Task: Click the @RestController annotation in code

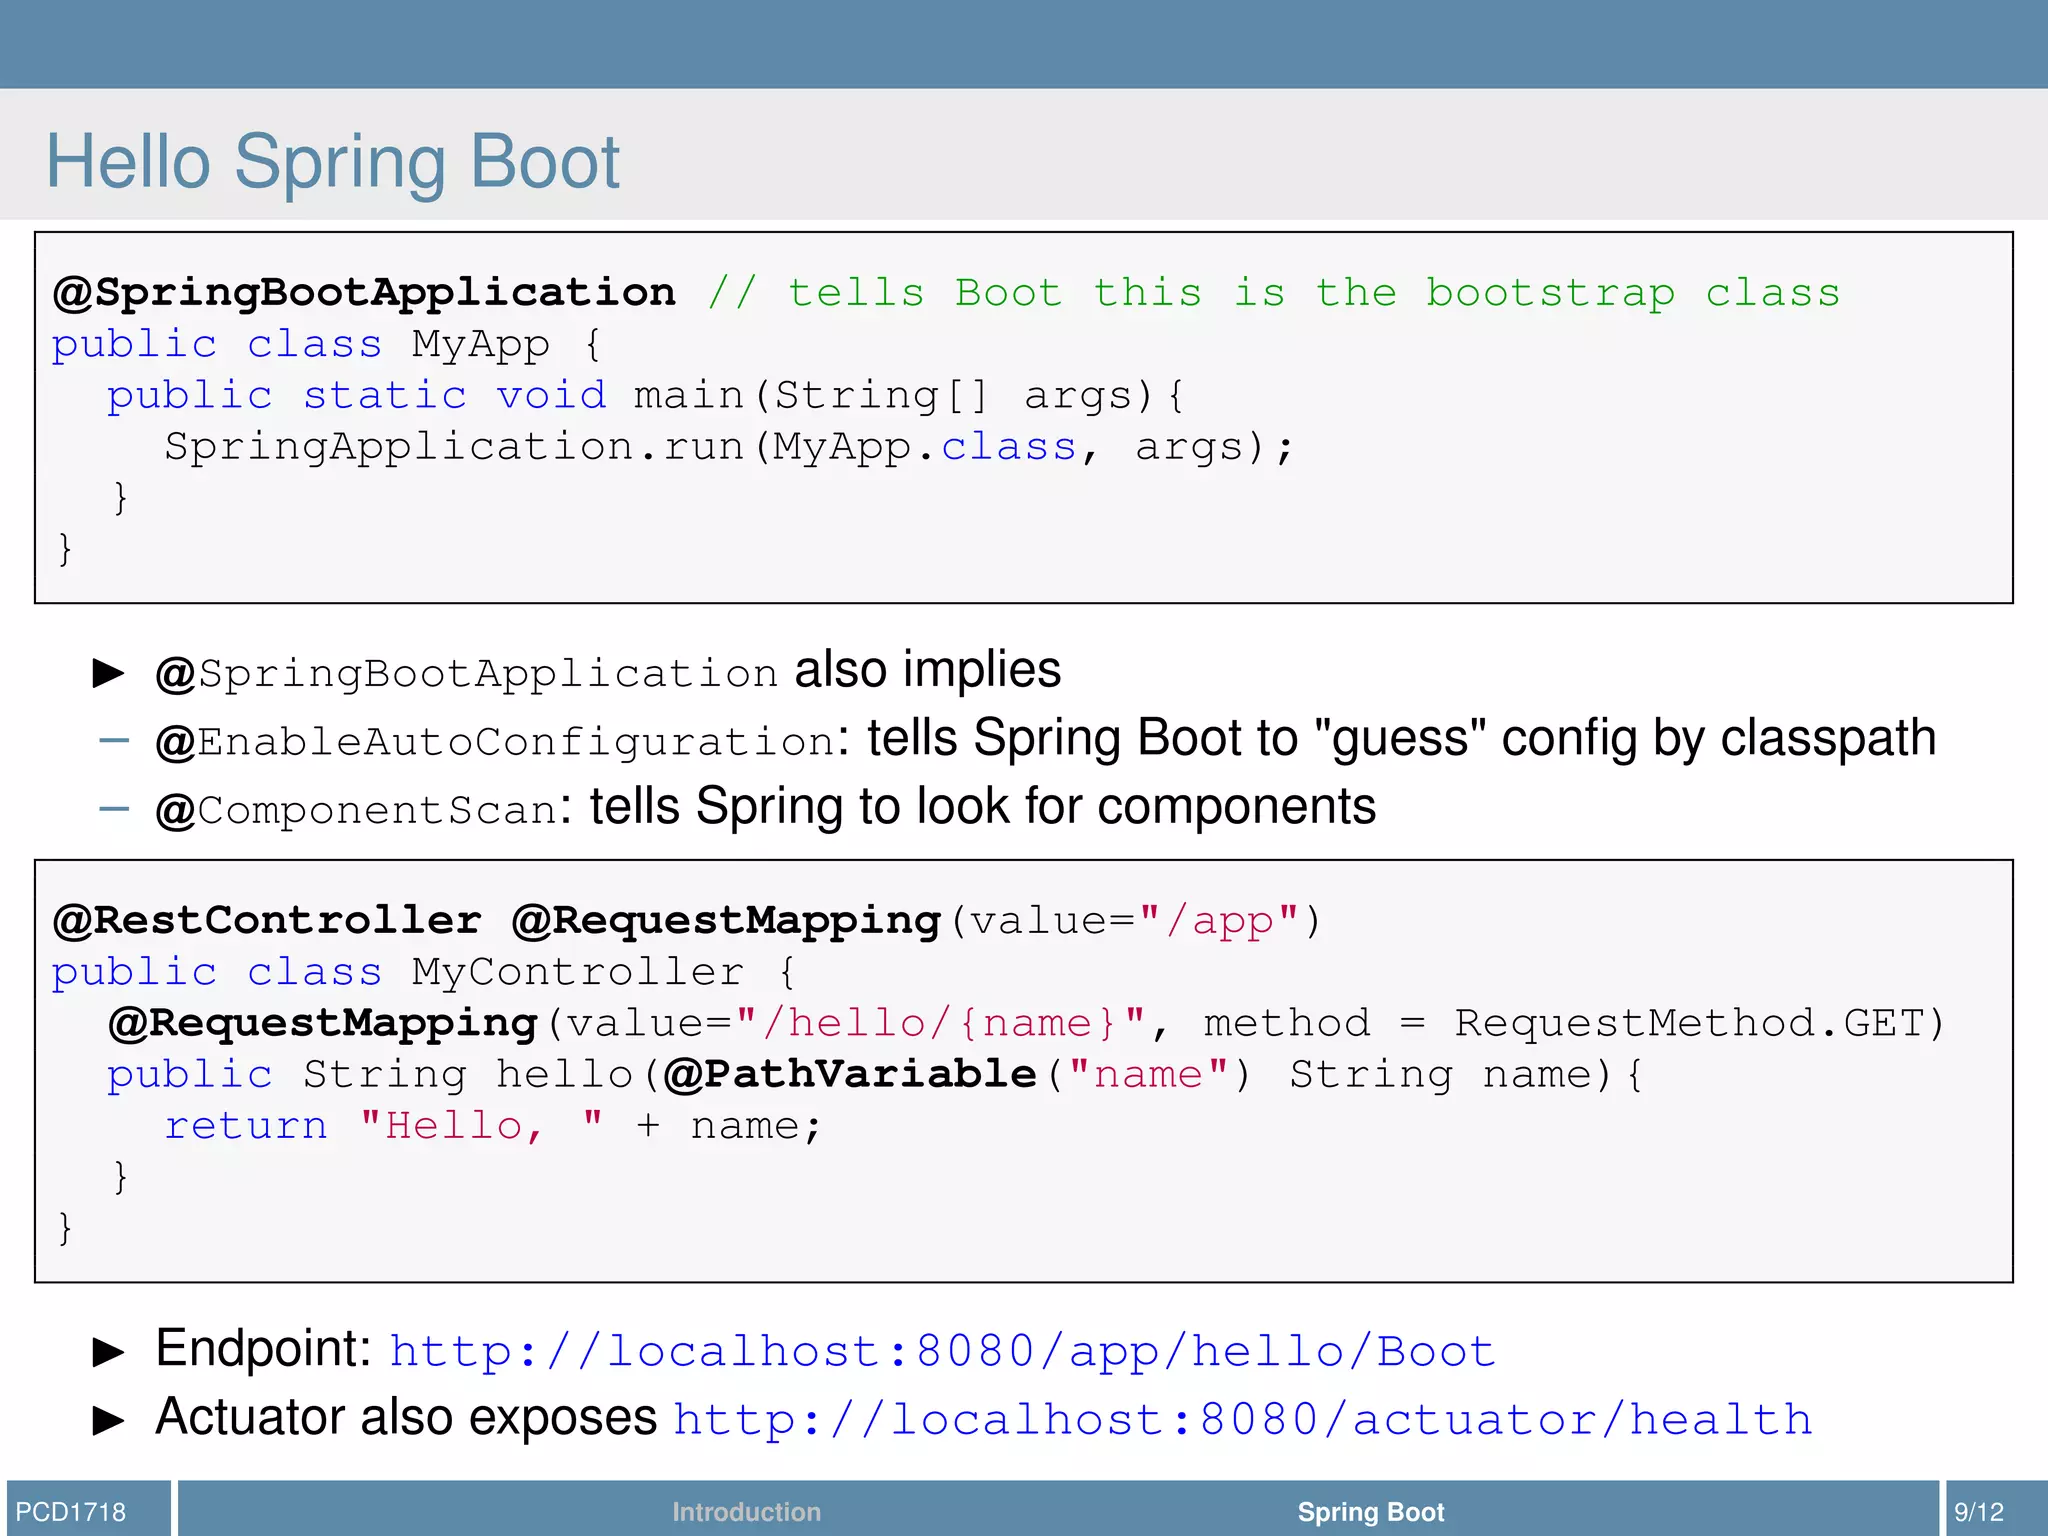Action: click(267, 921)
